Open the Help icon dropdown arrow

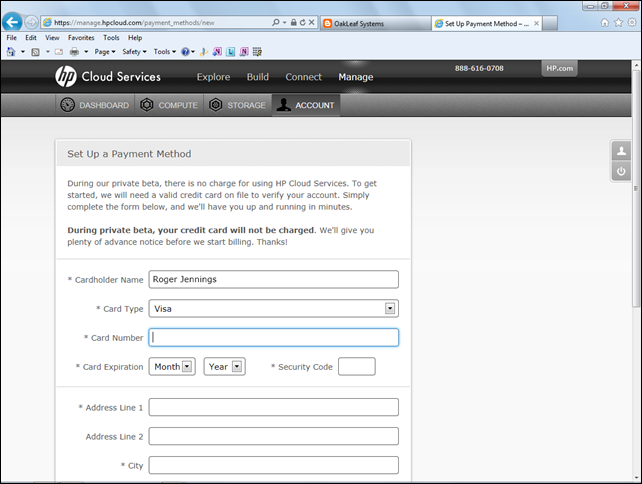(x=193, y=52)
